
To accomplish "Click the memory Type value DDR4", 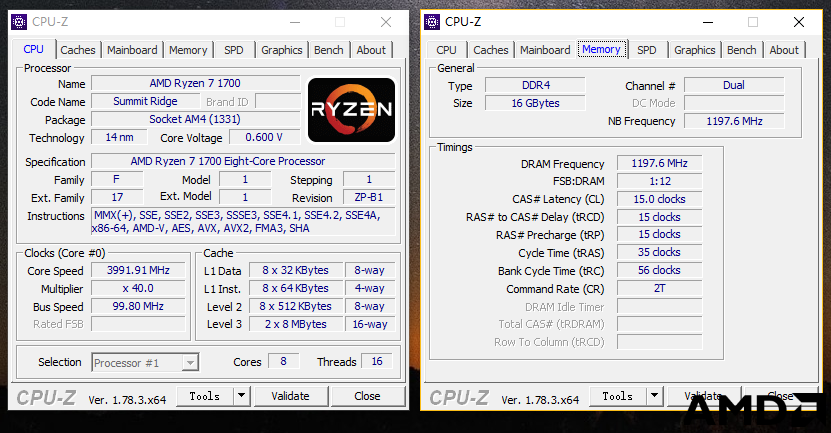I will pyautogui.click(x=536, y=85).
